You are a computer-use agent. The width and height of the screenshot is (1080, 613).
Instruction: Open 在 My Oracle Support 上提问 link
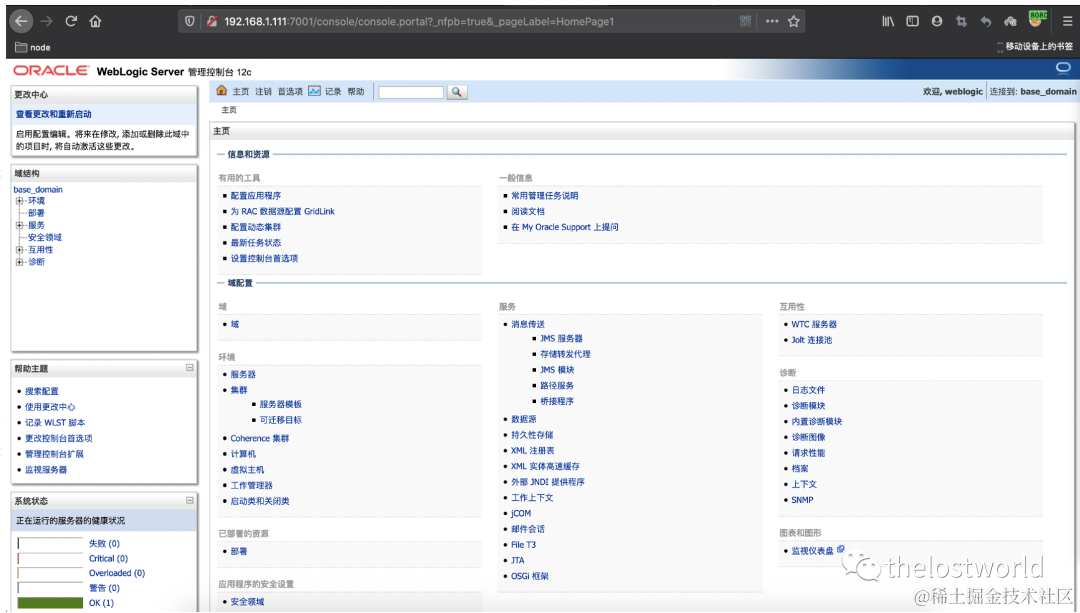pos(565,227)
